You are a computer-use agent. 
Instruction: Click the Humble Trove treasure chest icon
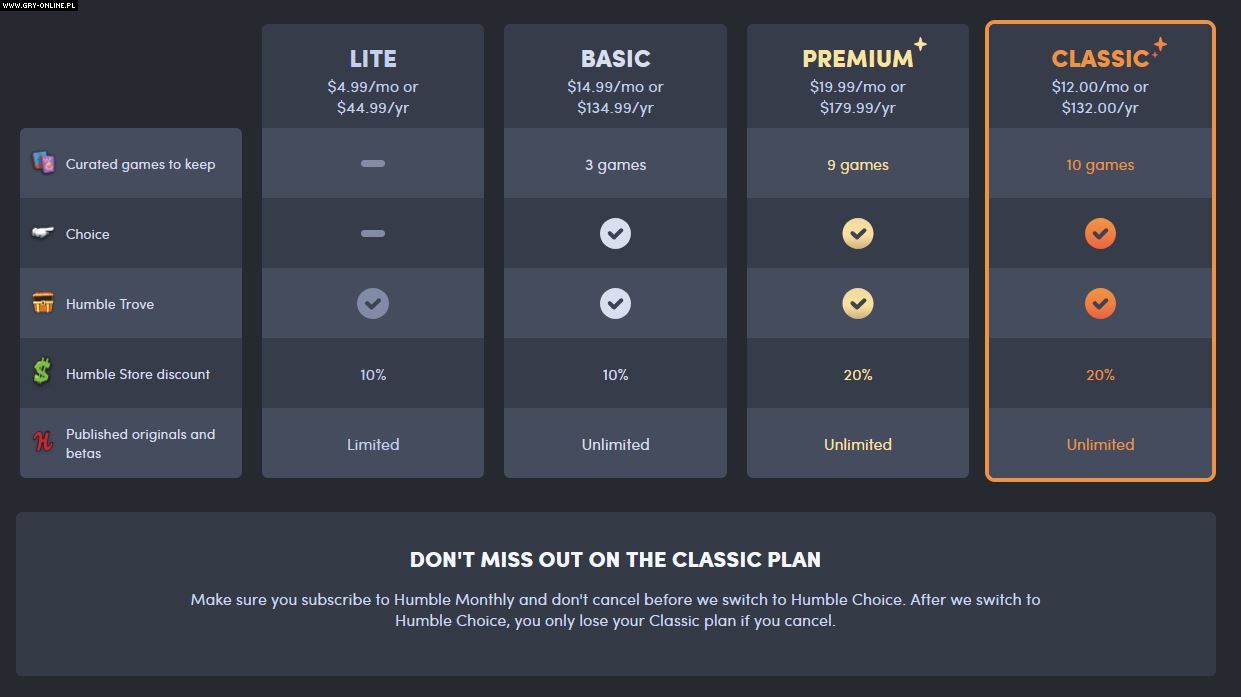43,303
